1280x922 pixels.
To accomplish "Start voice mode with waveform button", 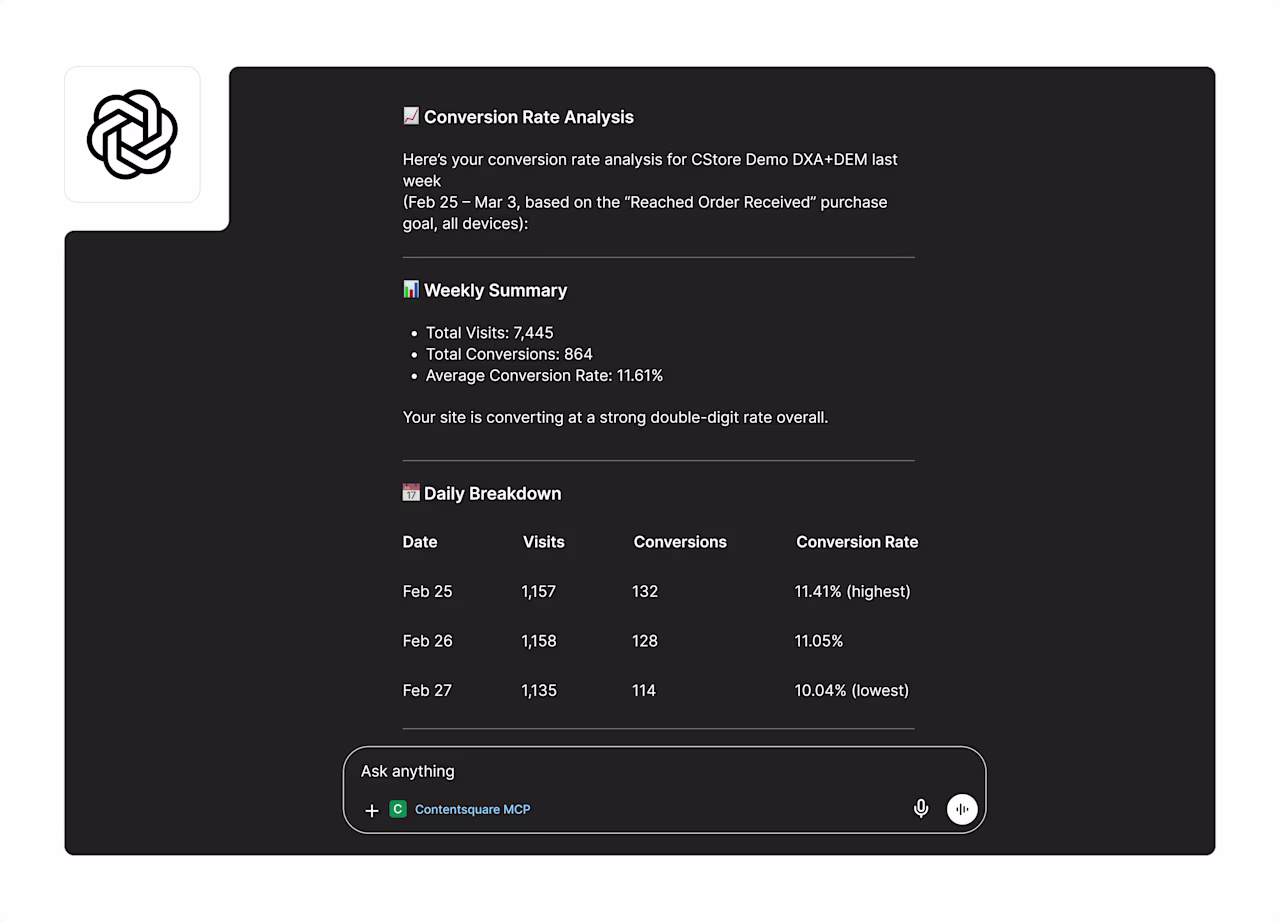I will coord(962,809).
